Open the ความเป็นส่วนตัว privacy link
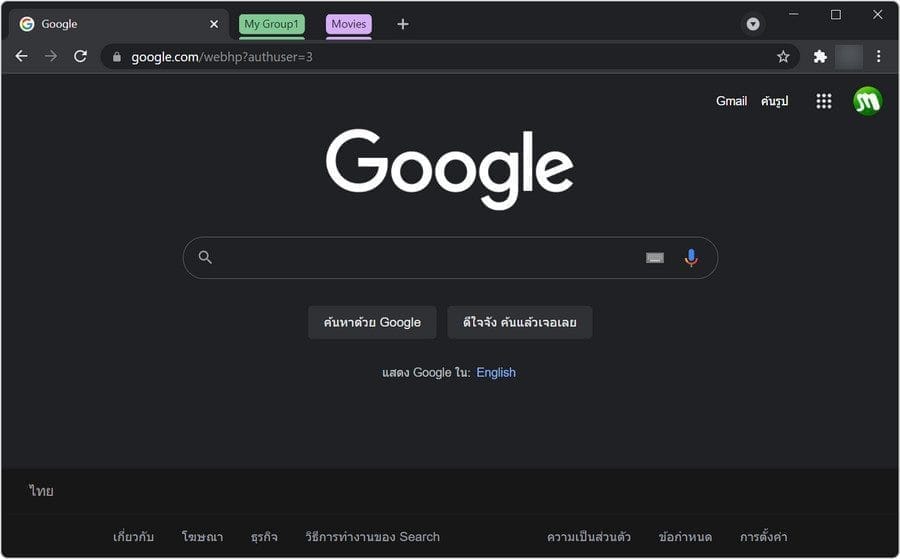Screen dimensions: 900x559 (588, 537)
